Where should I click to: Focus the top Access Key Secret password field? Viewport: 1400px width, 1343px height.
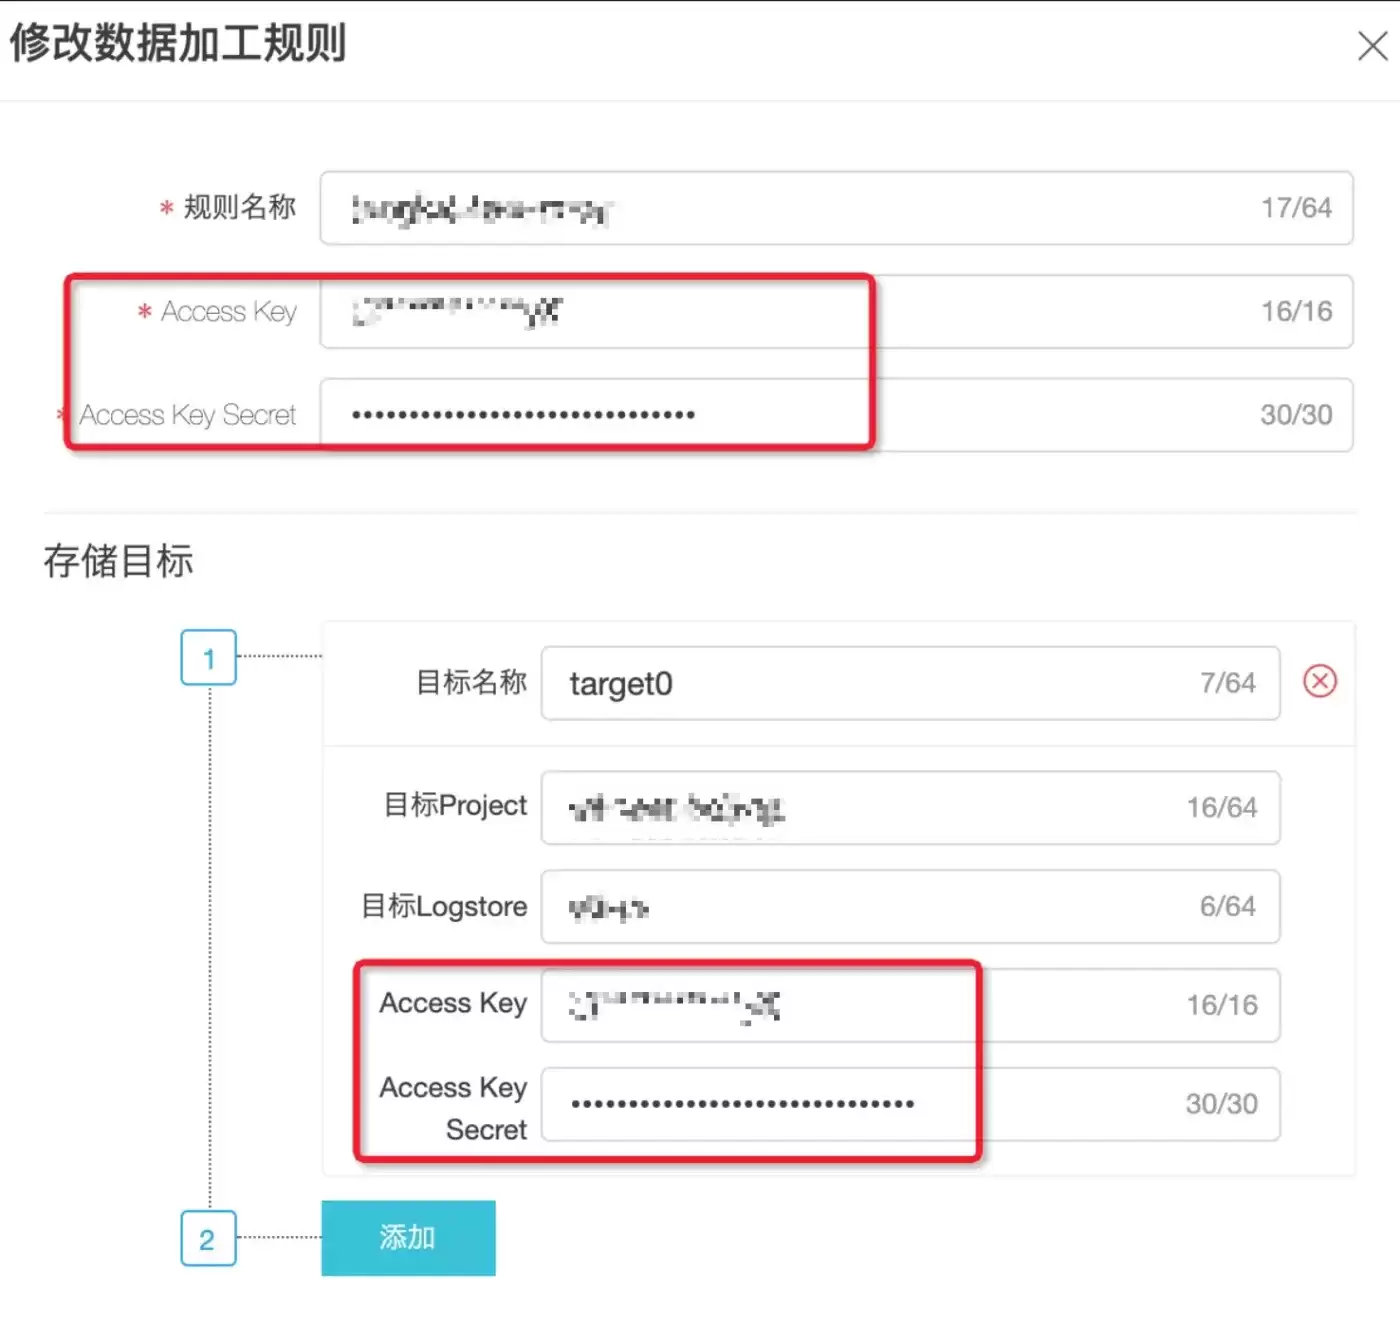836,415
